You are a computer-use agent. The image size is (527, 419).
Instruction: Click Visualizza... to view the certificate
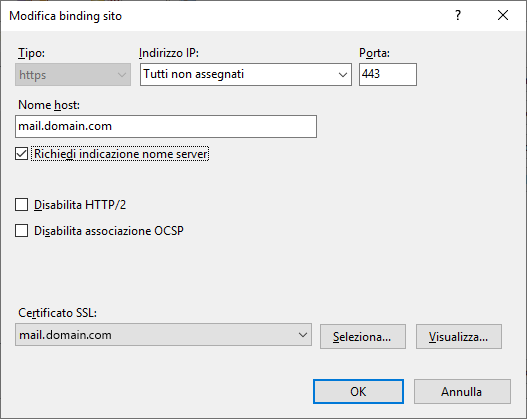(x=459, y=336)
